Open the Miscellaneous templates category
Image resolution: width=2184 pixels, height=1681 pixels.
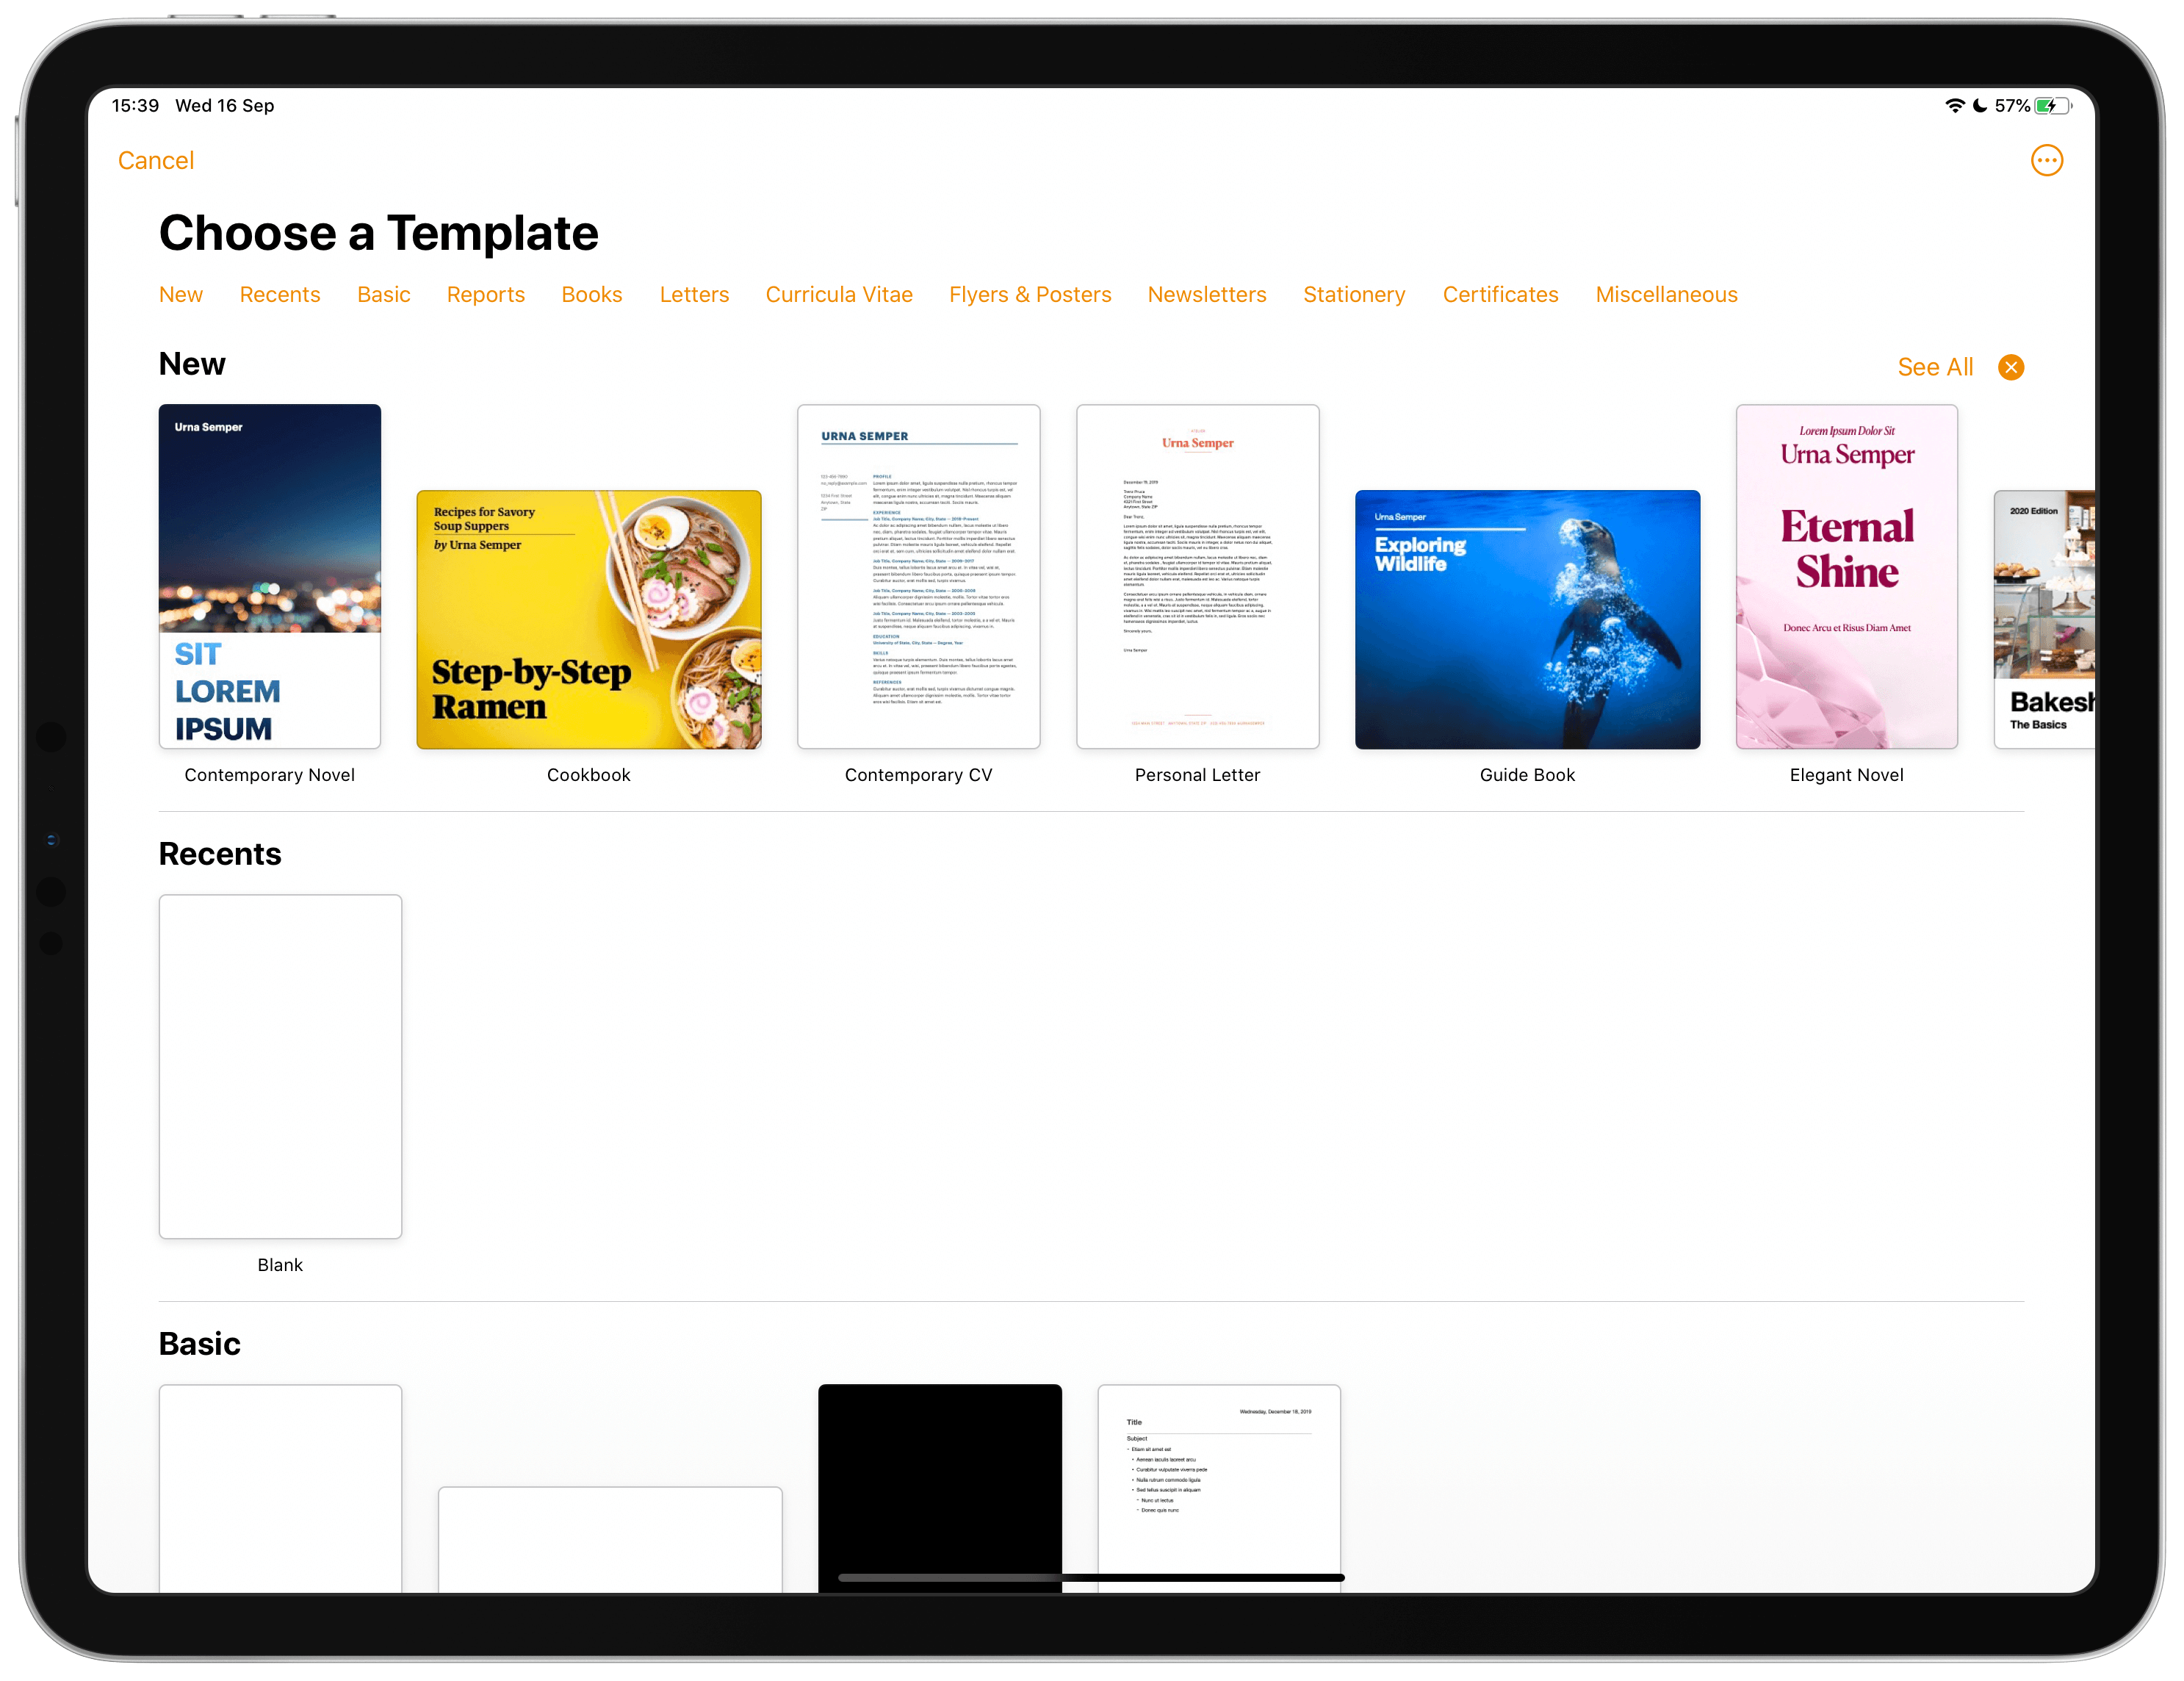tap(1667, 295)
